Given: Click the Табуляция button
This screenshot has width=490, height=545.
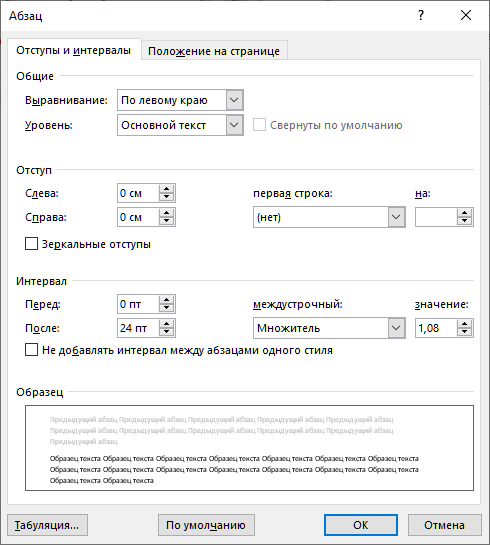Looking at the screenshot, I should pos(47,525).
